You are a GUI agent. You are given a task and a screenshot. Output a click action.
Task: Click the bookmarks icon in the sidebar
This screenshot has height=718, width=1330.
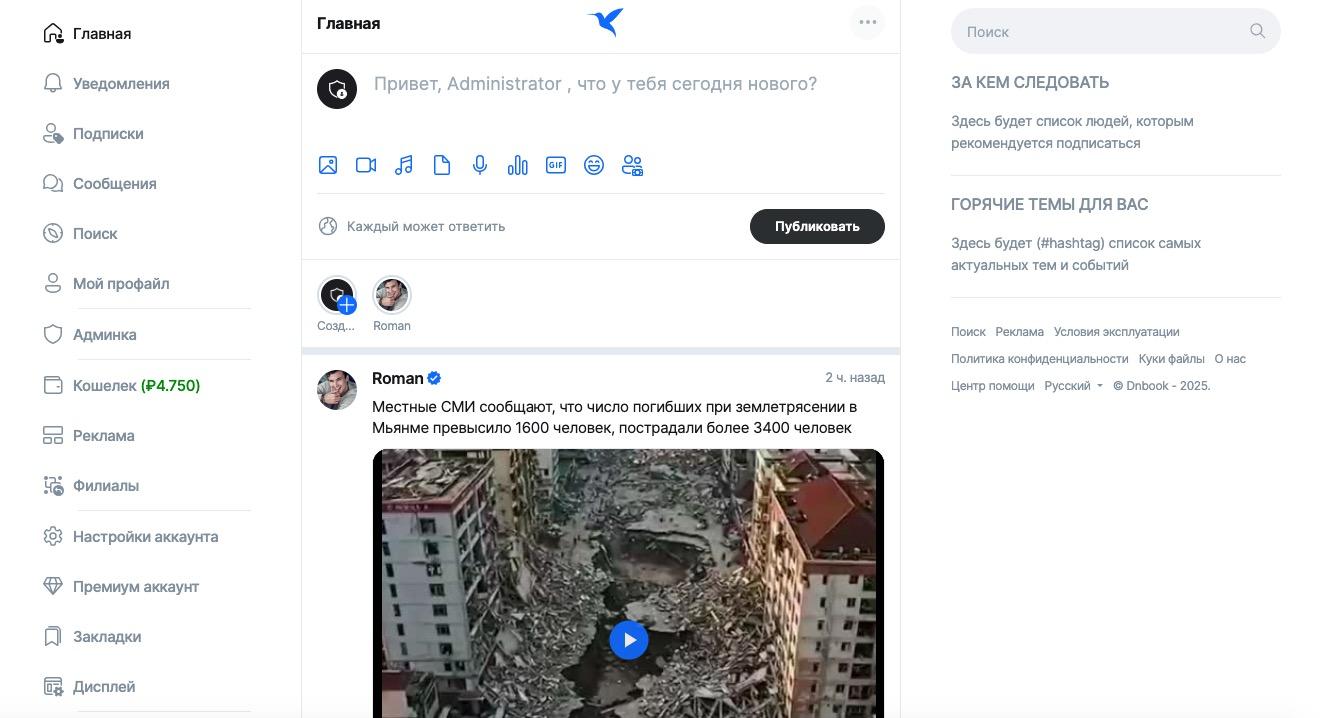coord(53,636)
